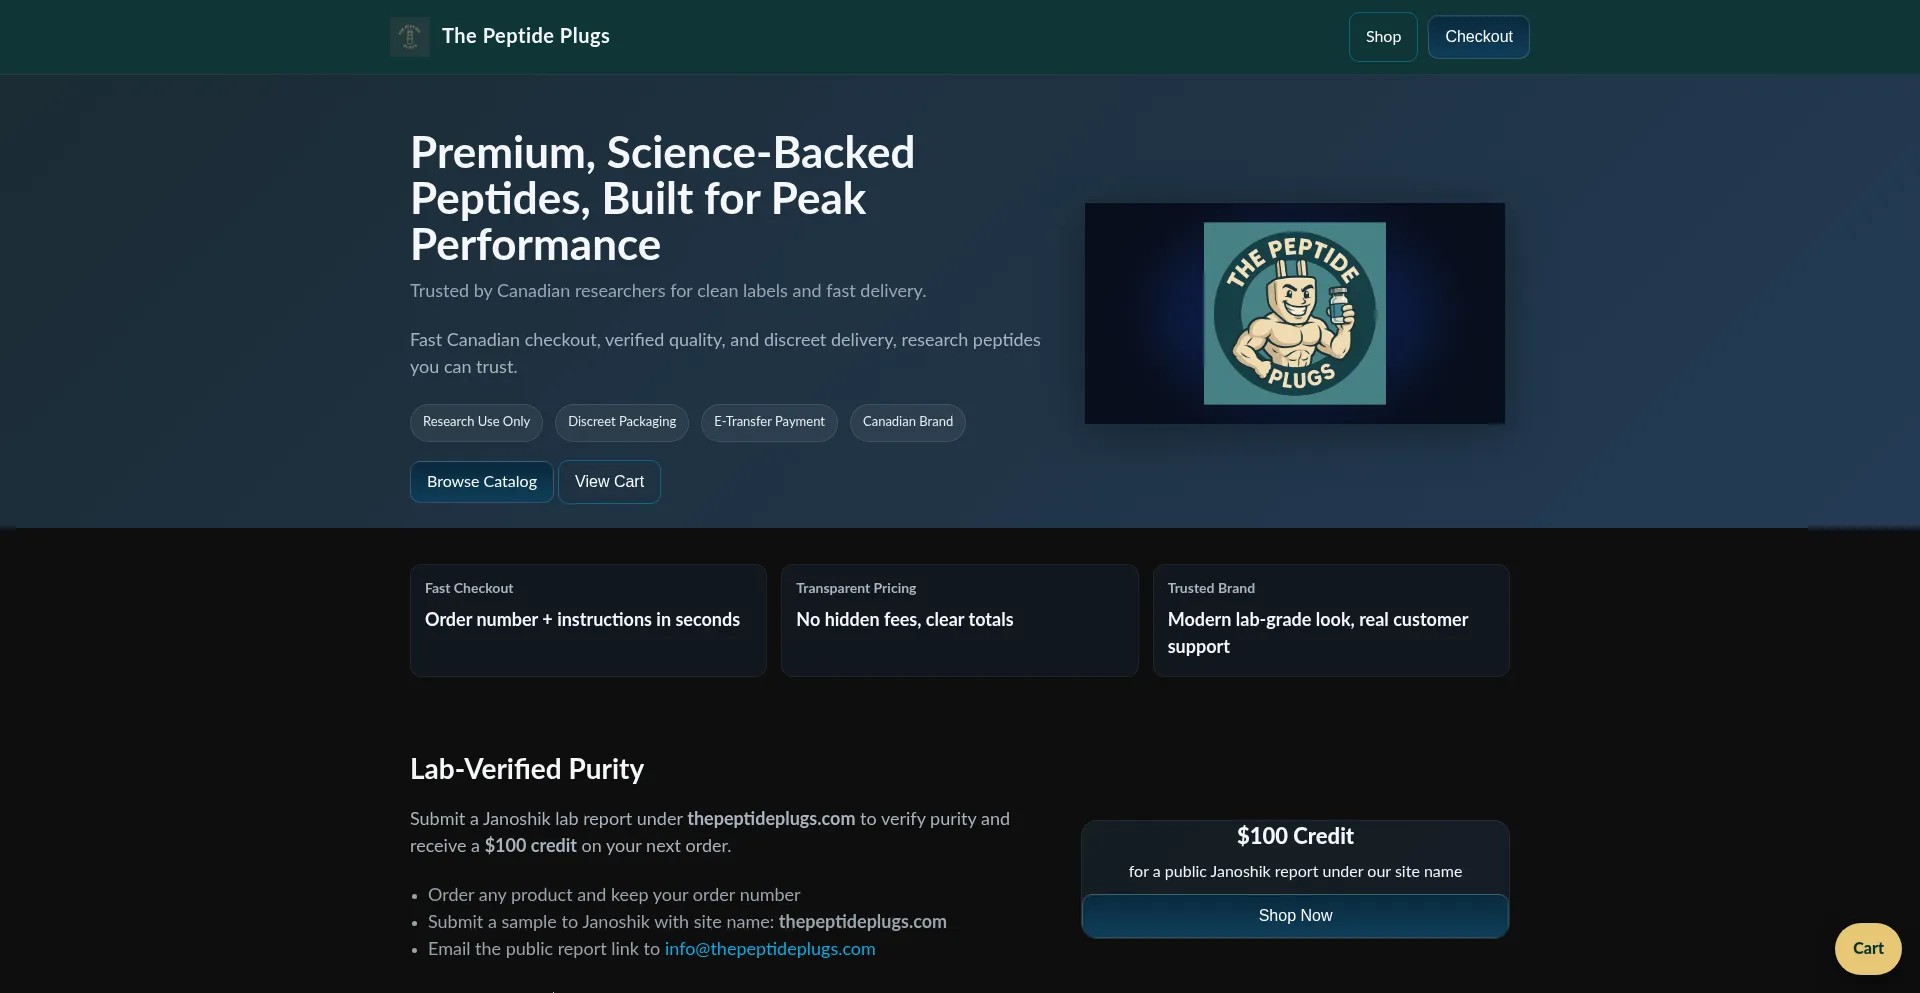Select the Canadian Brand badge
Viewport: 1920px width, 993px height.
[907, 422]
